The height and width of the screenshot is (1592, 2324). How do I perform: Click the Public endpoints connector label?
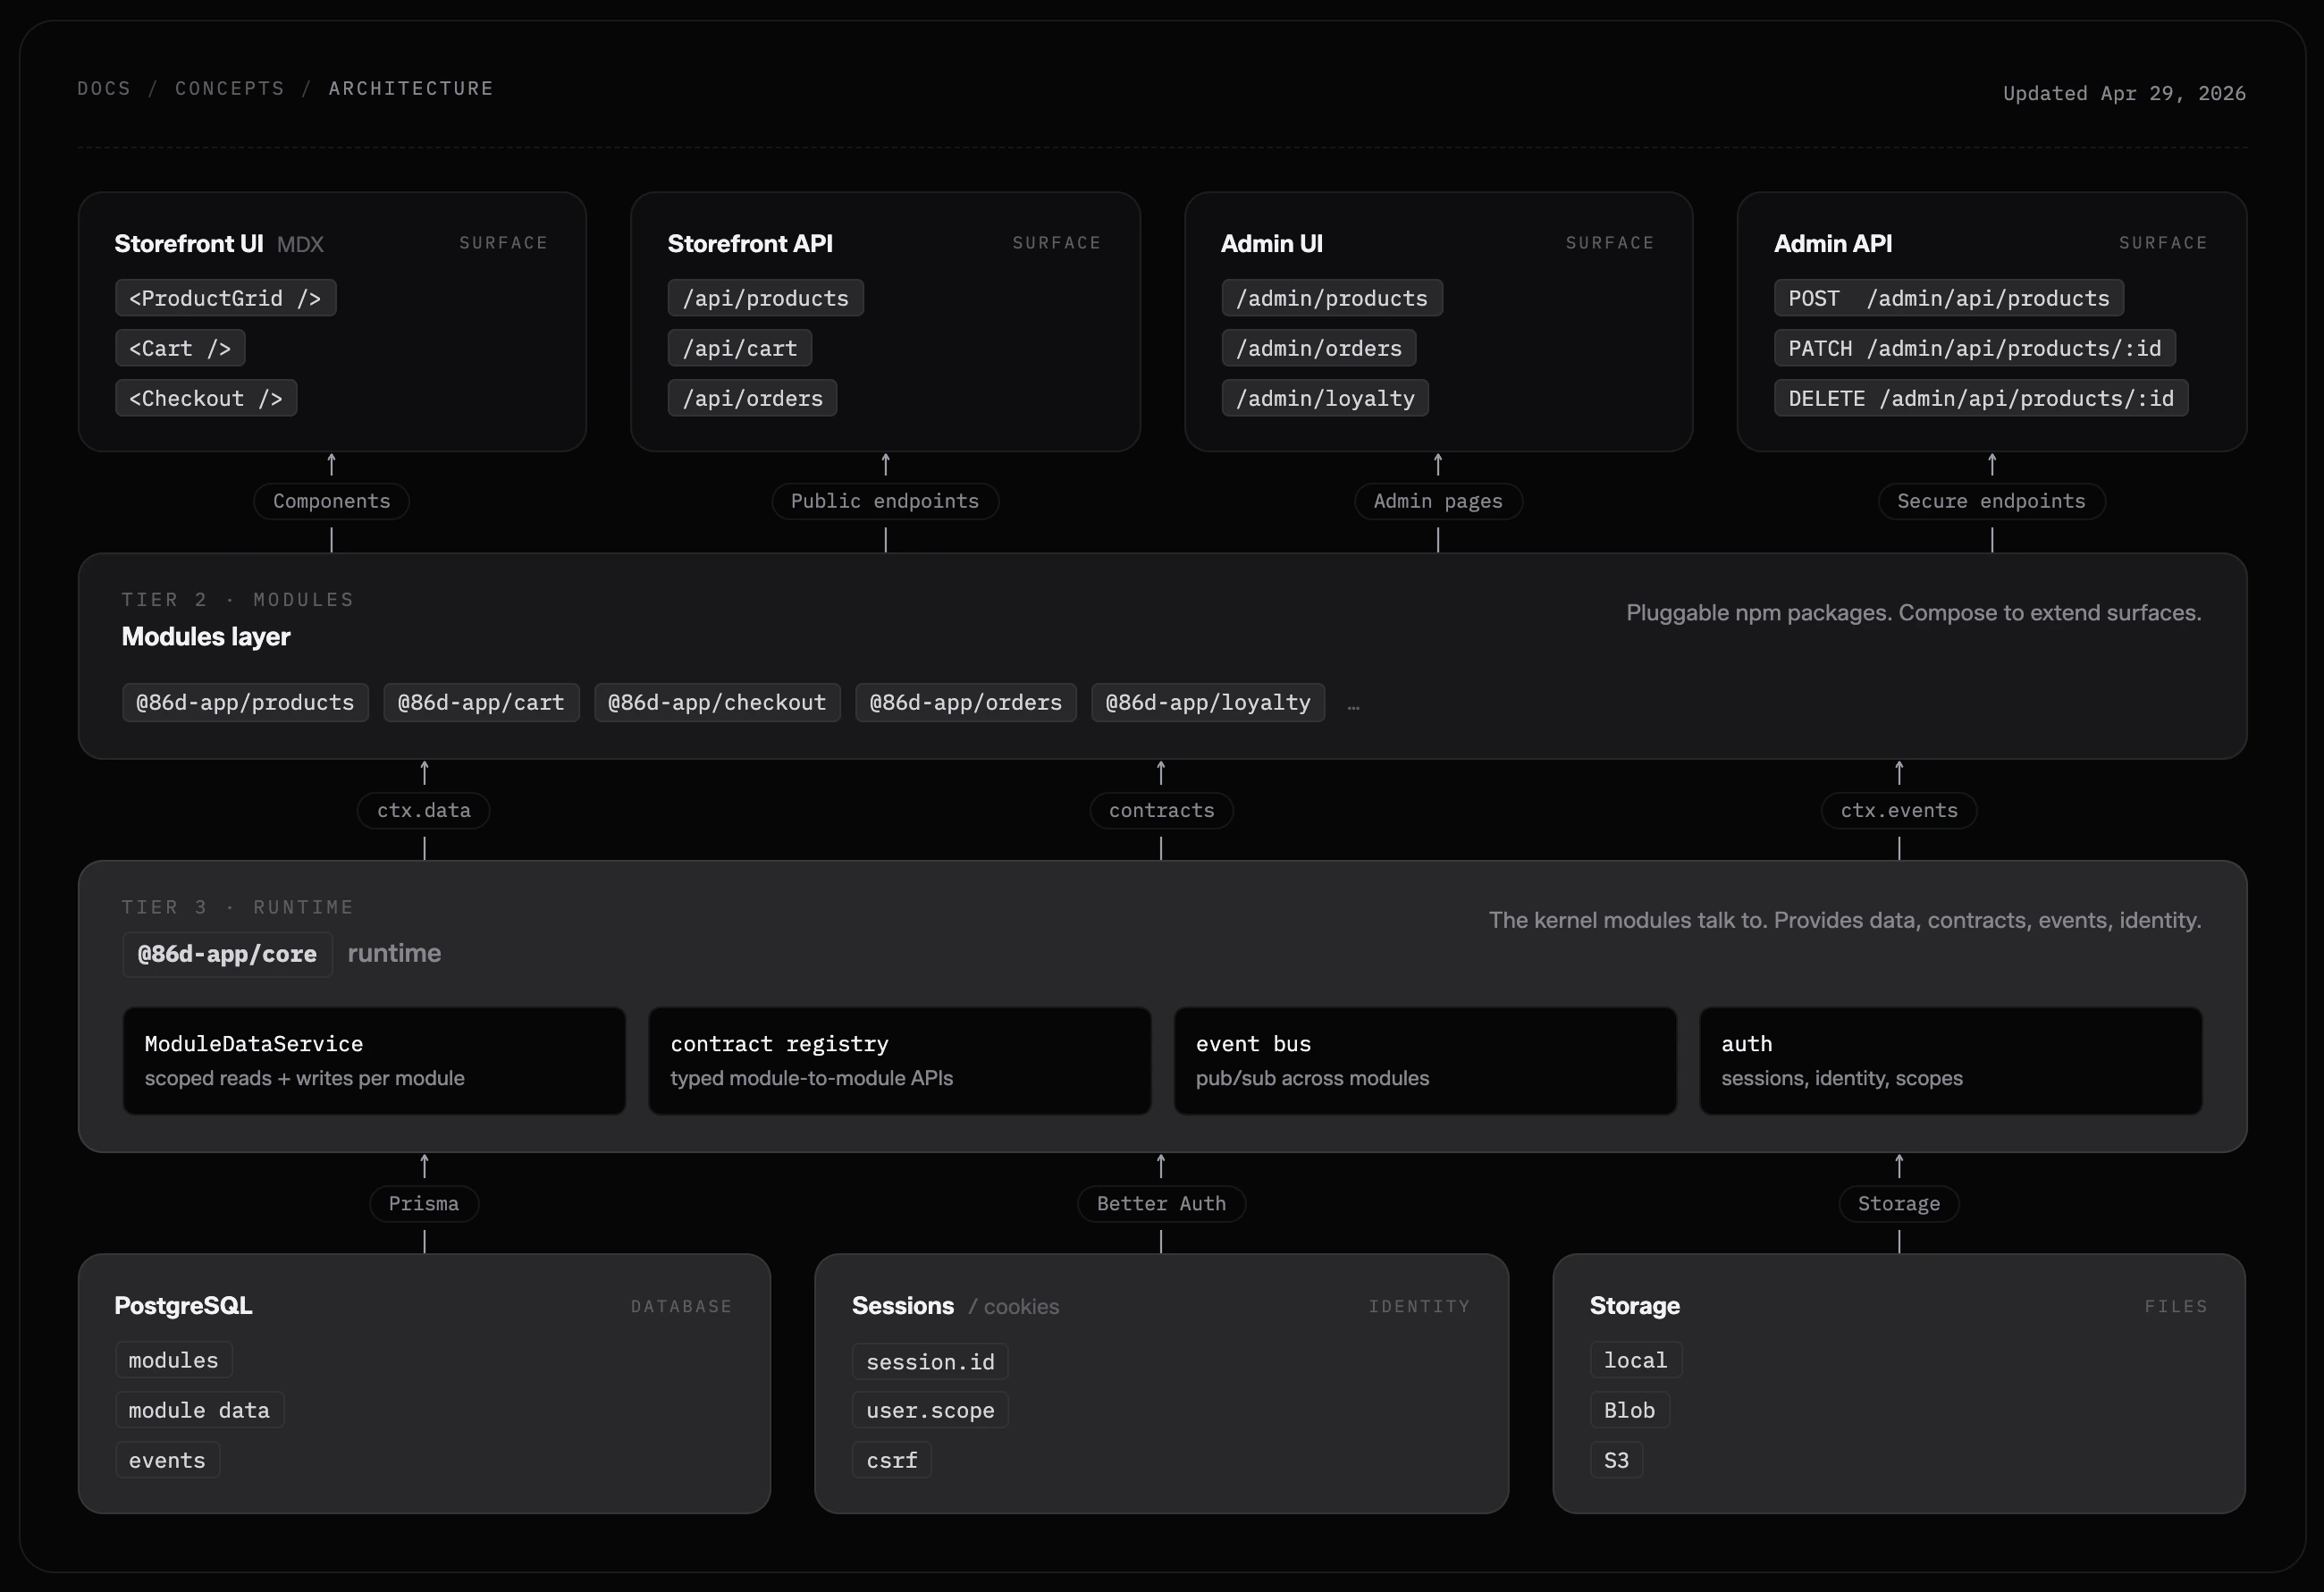point(885,501)
